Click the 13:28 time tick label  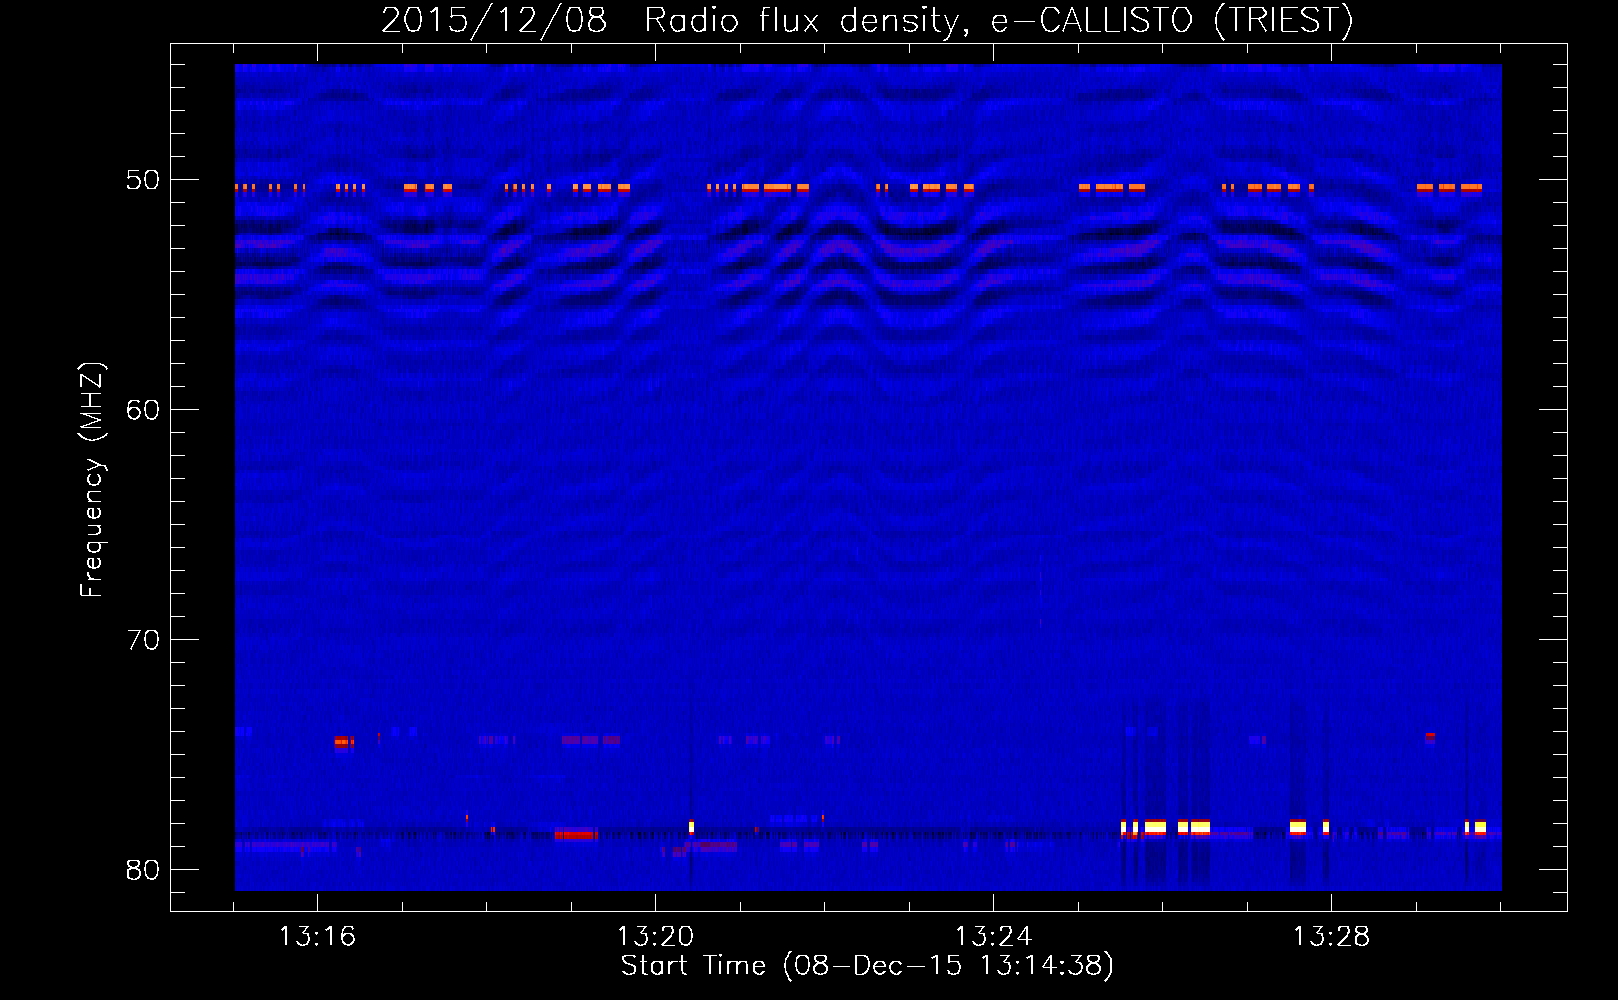pos(1331,937)
